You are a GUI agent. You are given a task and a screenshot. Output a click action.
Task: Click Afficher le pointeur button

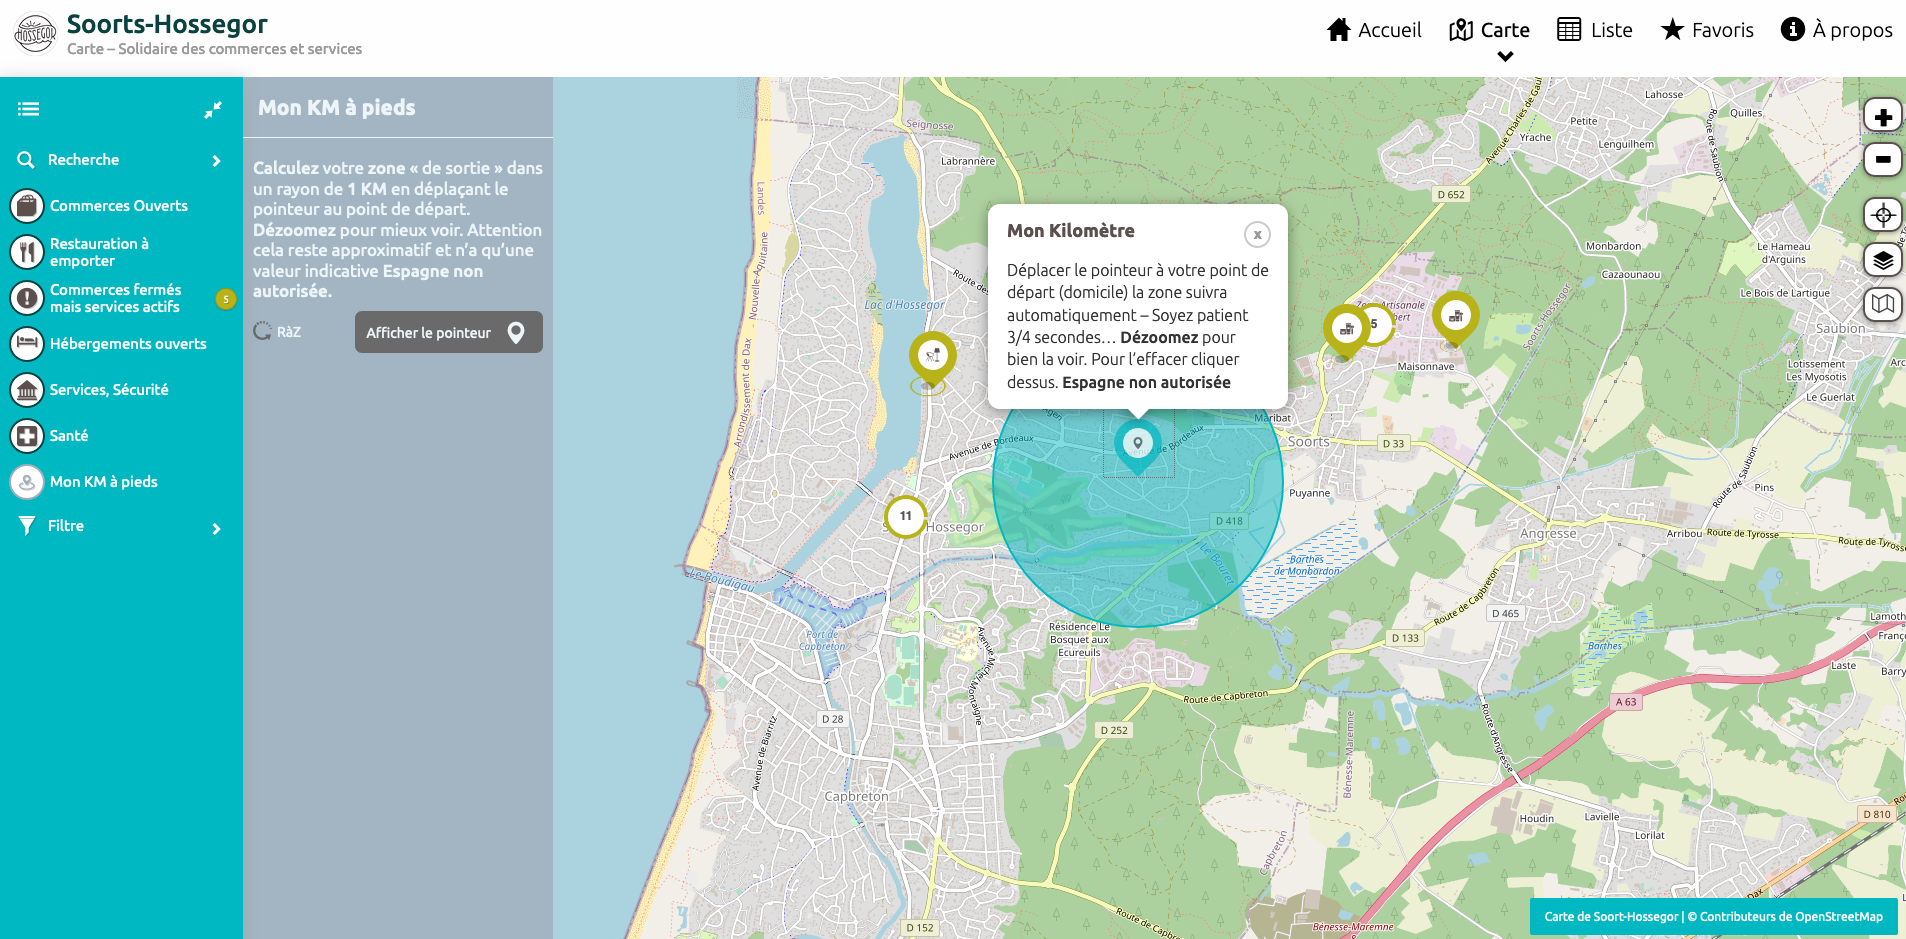tap(449, 332)
